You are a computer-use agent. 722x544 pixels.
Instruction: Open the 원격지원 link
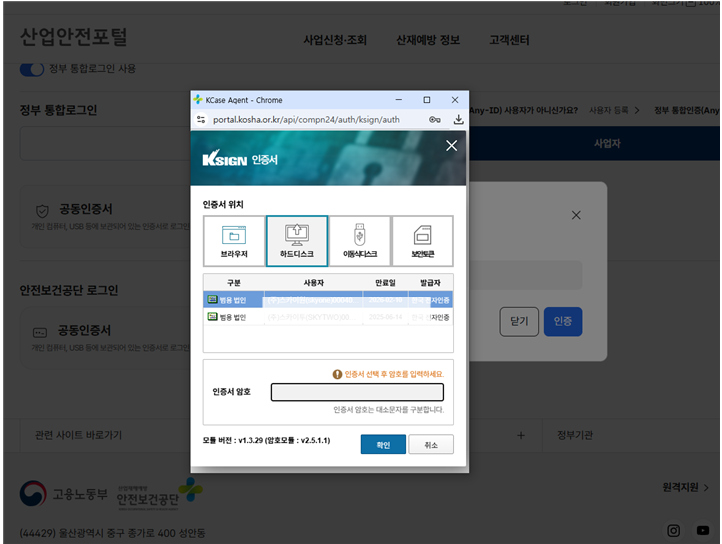(685, 487)
